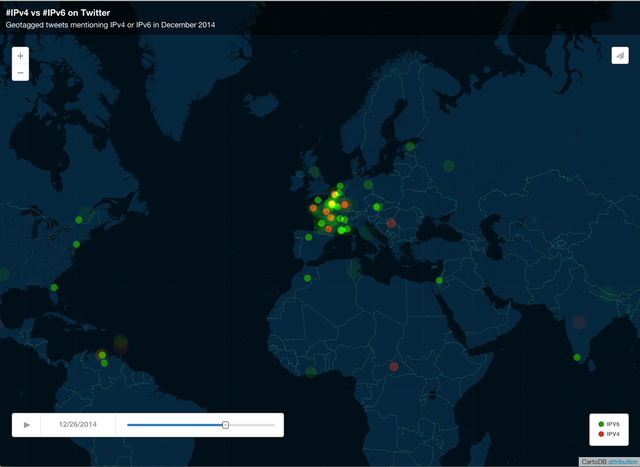Play the tweet timeline animation
This screenshot has height=467, width=640.
coord(27,425)
